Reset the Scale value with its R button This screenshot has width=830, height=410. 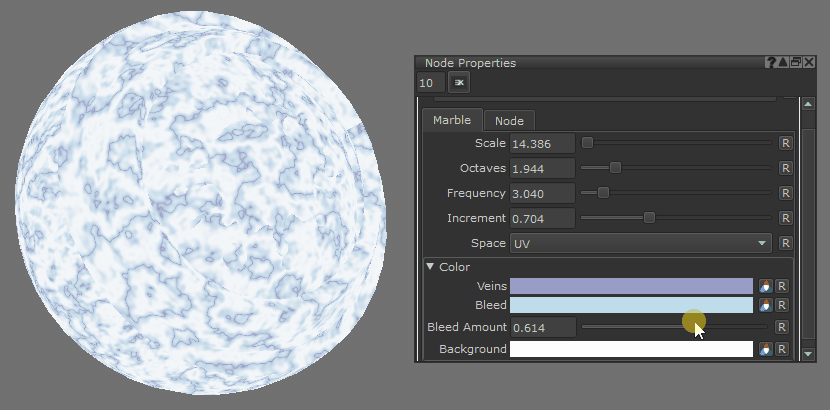[785, 143]
